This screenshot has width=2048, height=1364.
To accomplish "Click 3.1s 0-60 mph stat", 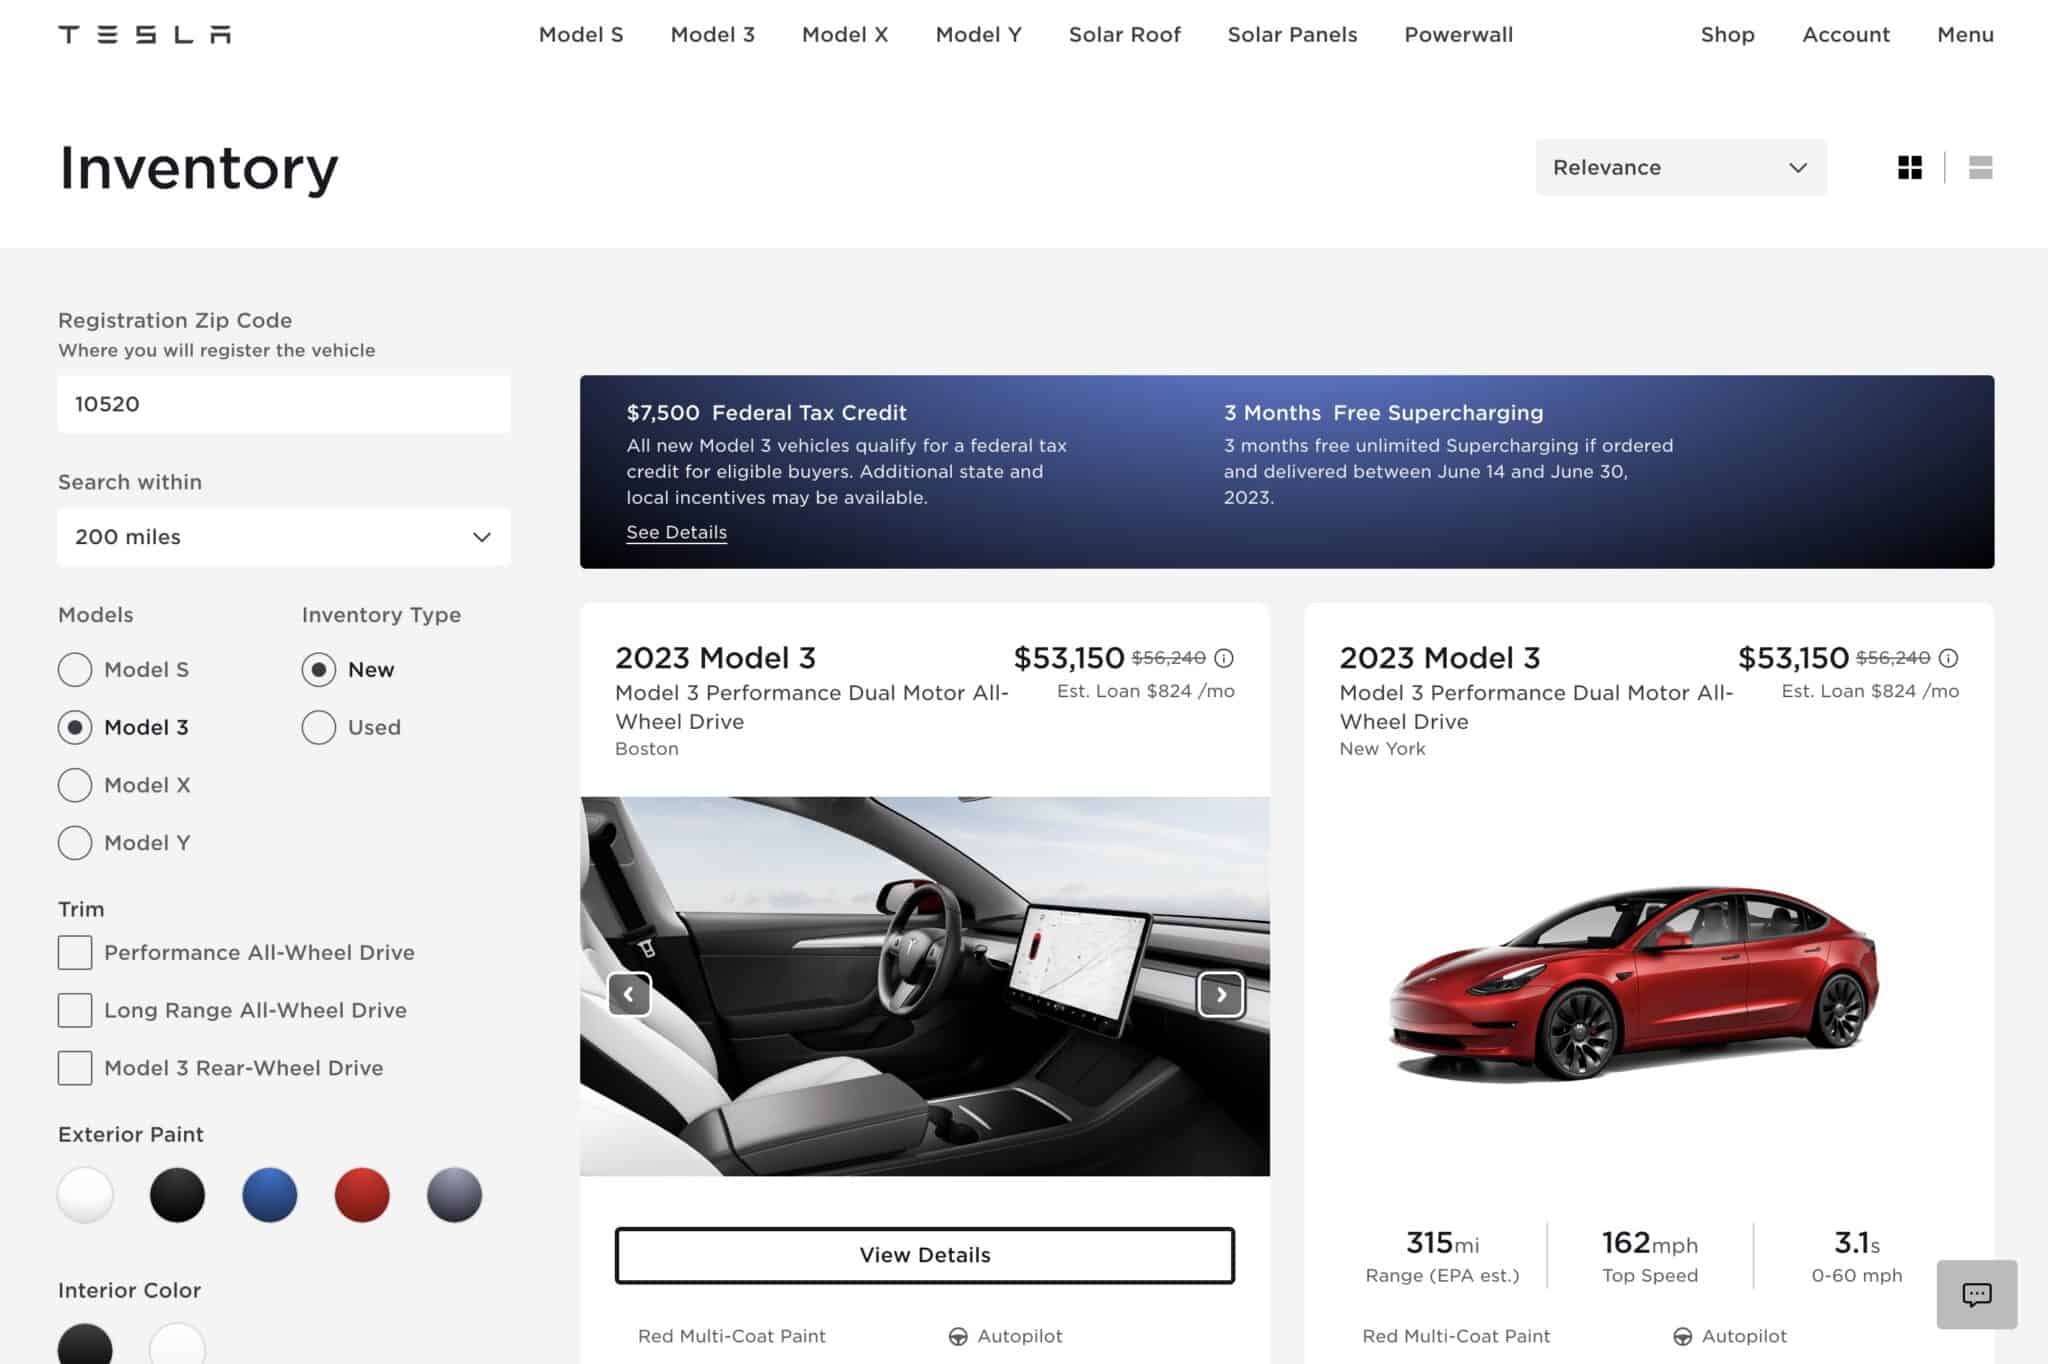I will [x=1857, y=1255].
